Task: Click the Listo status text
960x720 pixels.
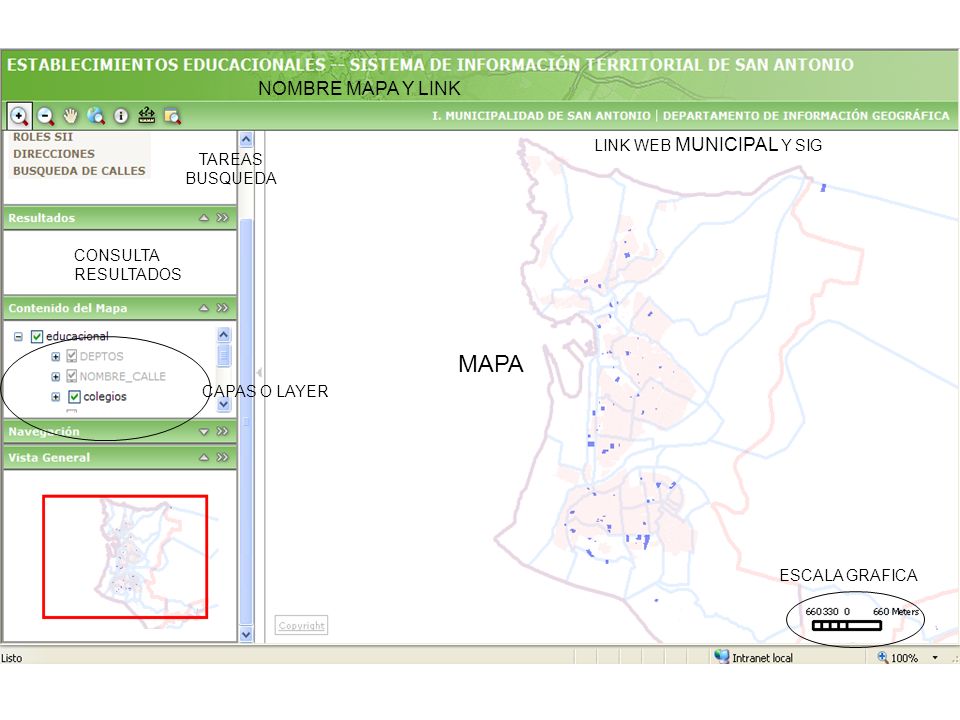Action: click(x=12, y=658)
